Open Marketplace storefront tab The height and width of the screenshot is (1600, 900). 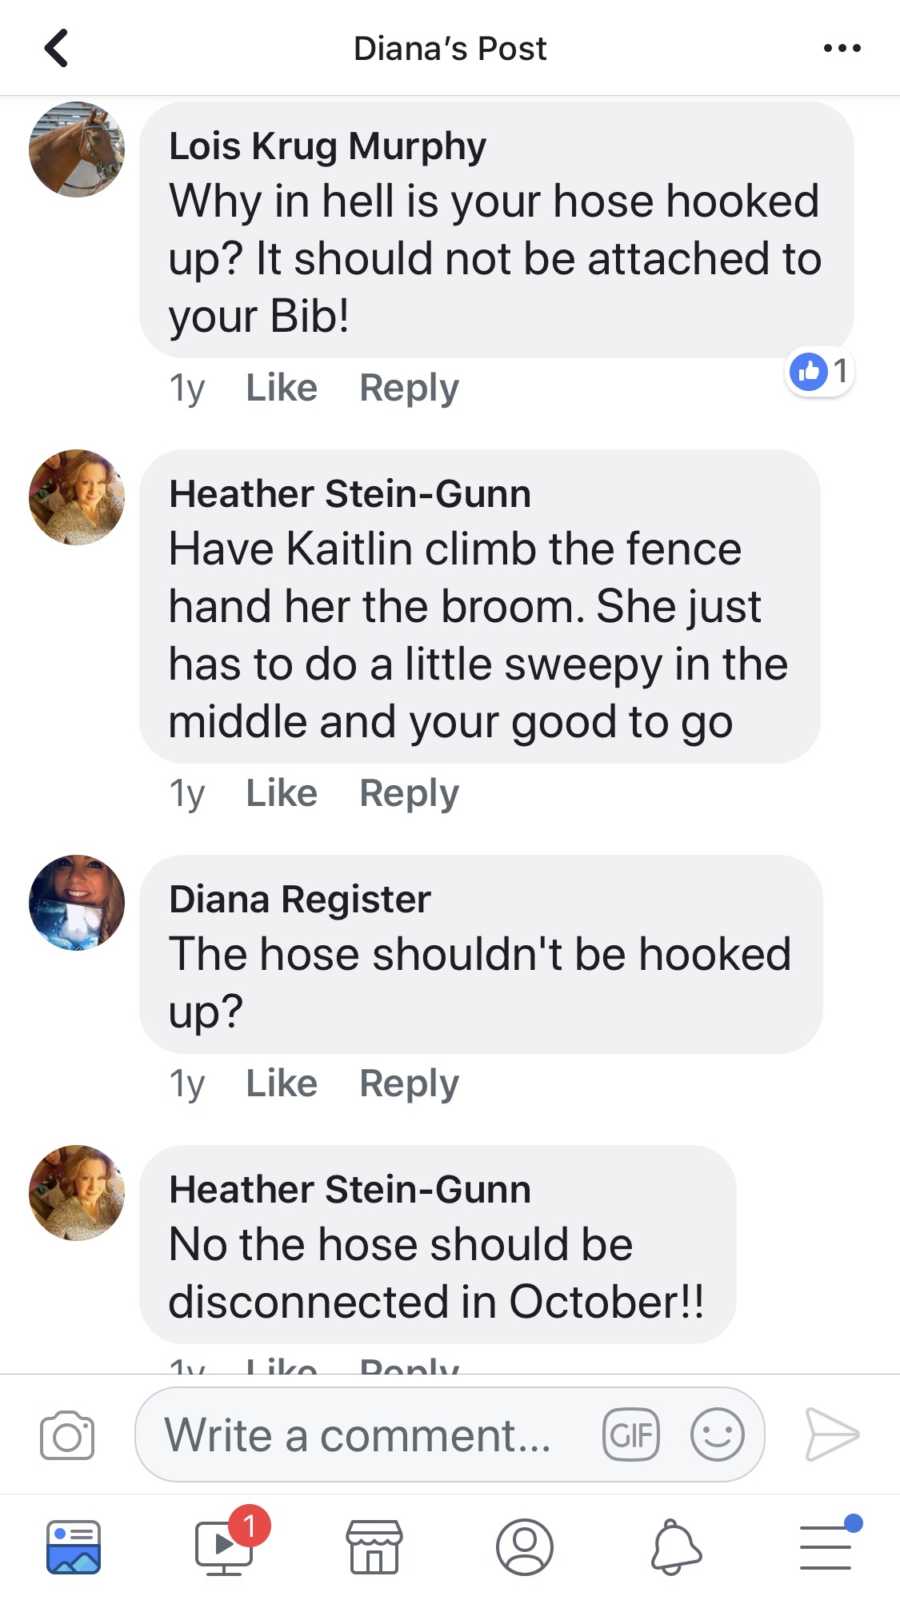tap(374, 1547)
